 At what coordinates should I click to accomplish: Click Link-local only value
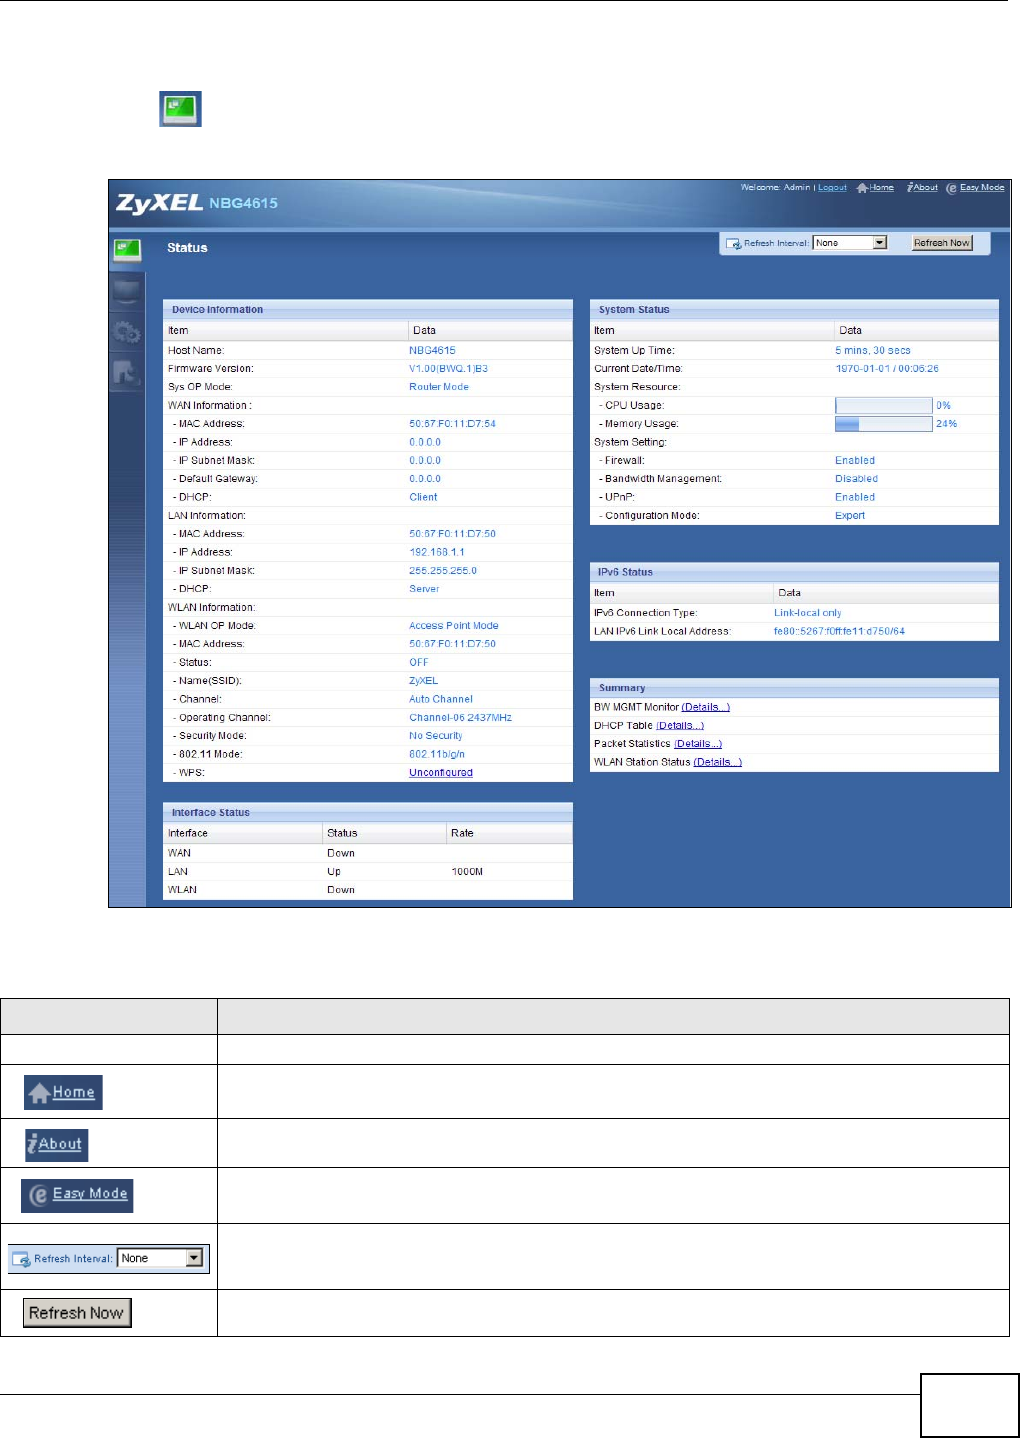pos(808,613)
